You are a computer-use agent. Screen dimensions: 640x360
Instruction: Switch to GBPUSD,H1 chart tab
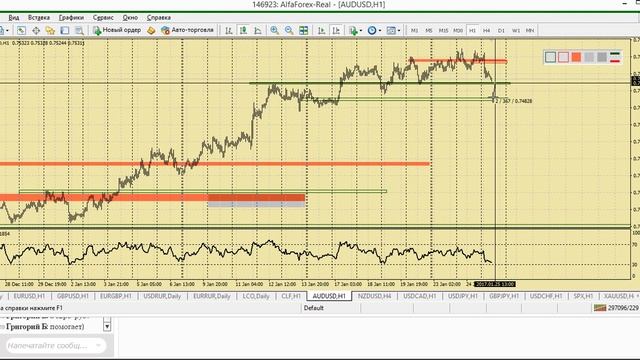[x=72, y=296]
